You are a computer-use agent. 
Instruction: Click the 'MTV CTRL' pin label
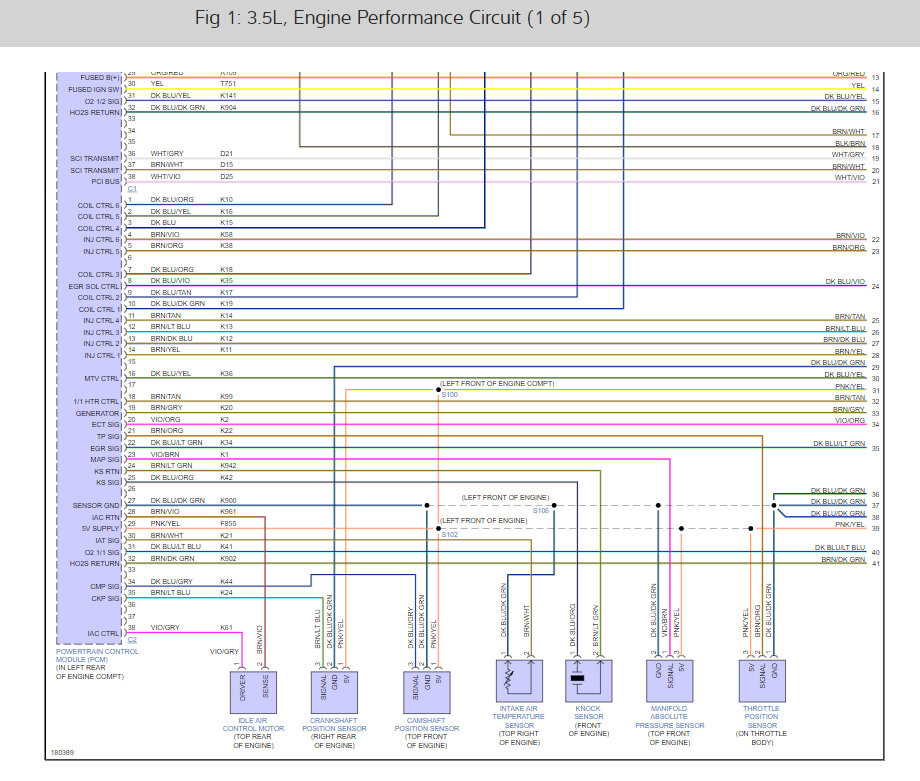click(x=102, y=378)
